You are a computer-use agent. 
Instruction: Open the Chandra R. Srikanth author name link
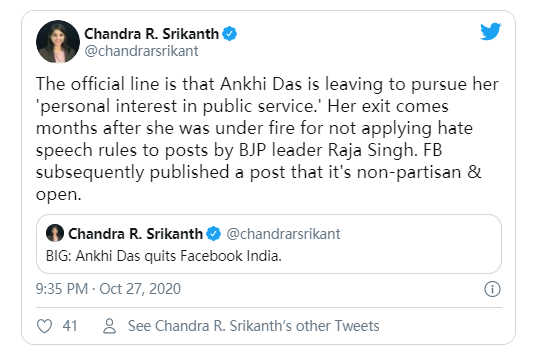pos(151,34)
